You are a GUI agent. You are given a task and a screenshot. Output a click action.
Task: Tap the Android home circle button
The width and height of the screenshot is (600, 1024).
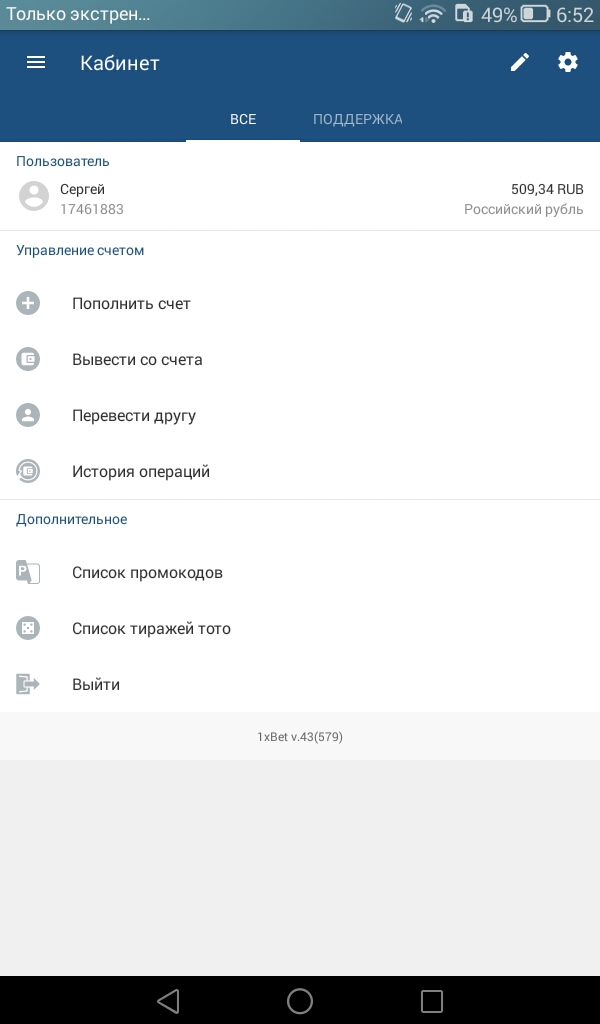pos(300,1000)
